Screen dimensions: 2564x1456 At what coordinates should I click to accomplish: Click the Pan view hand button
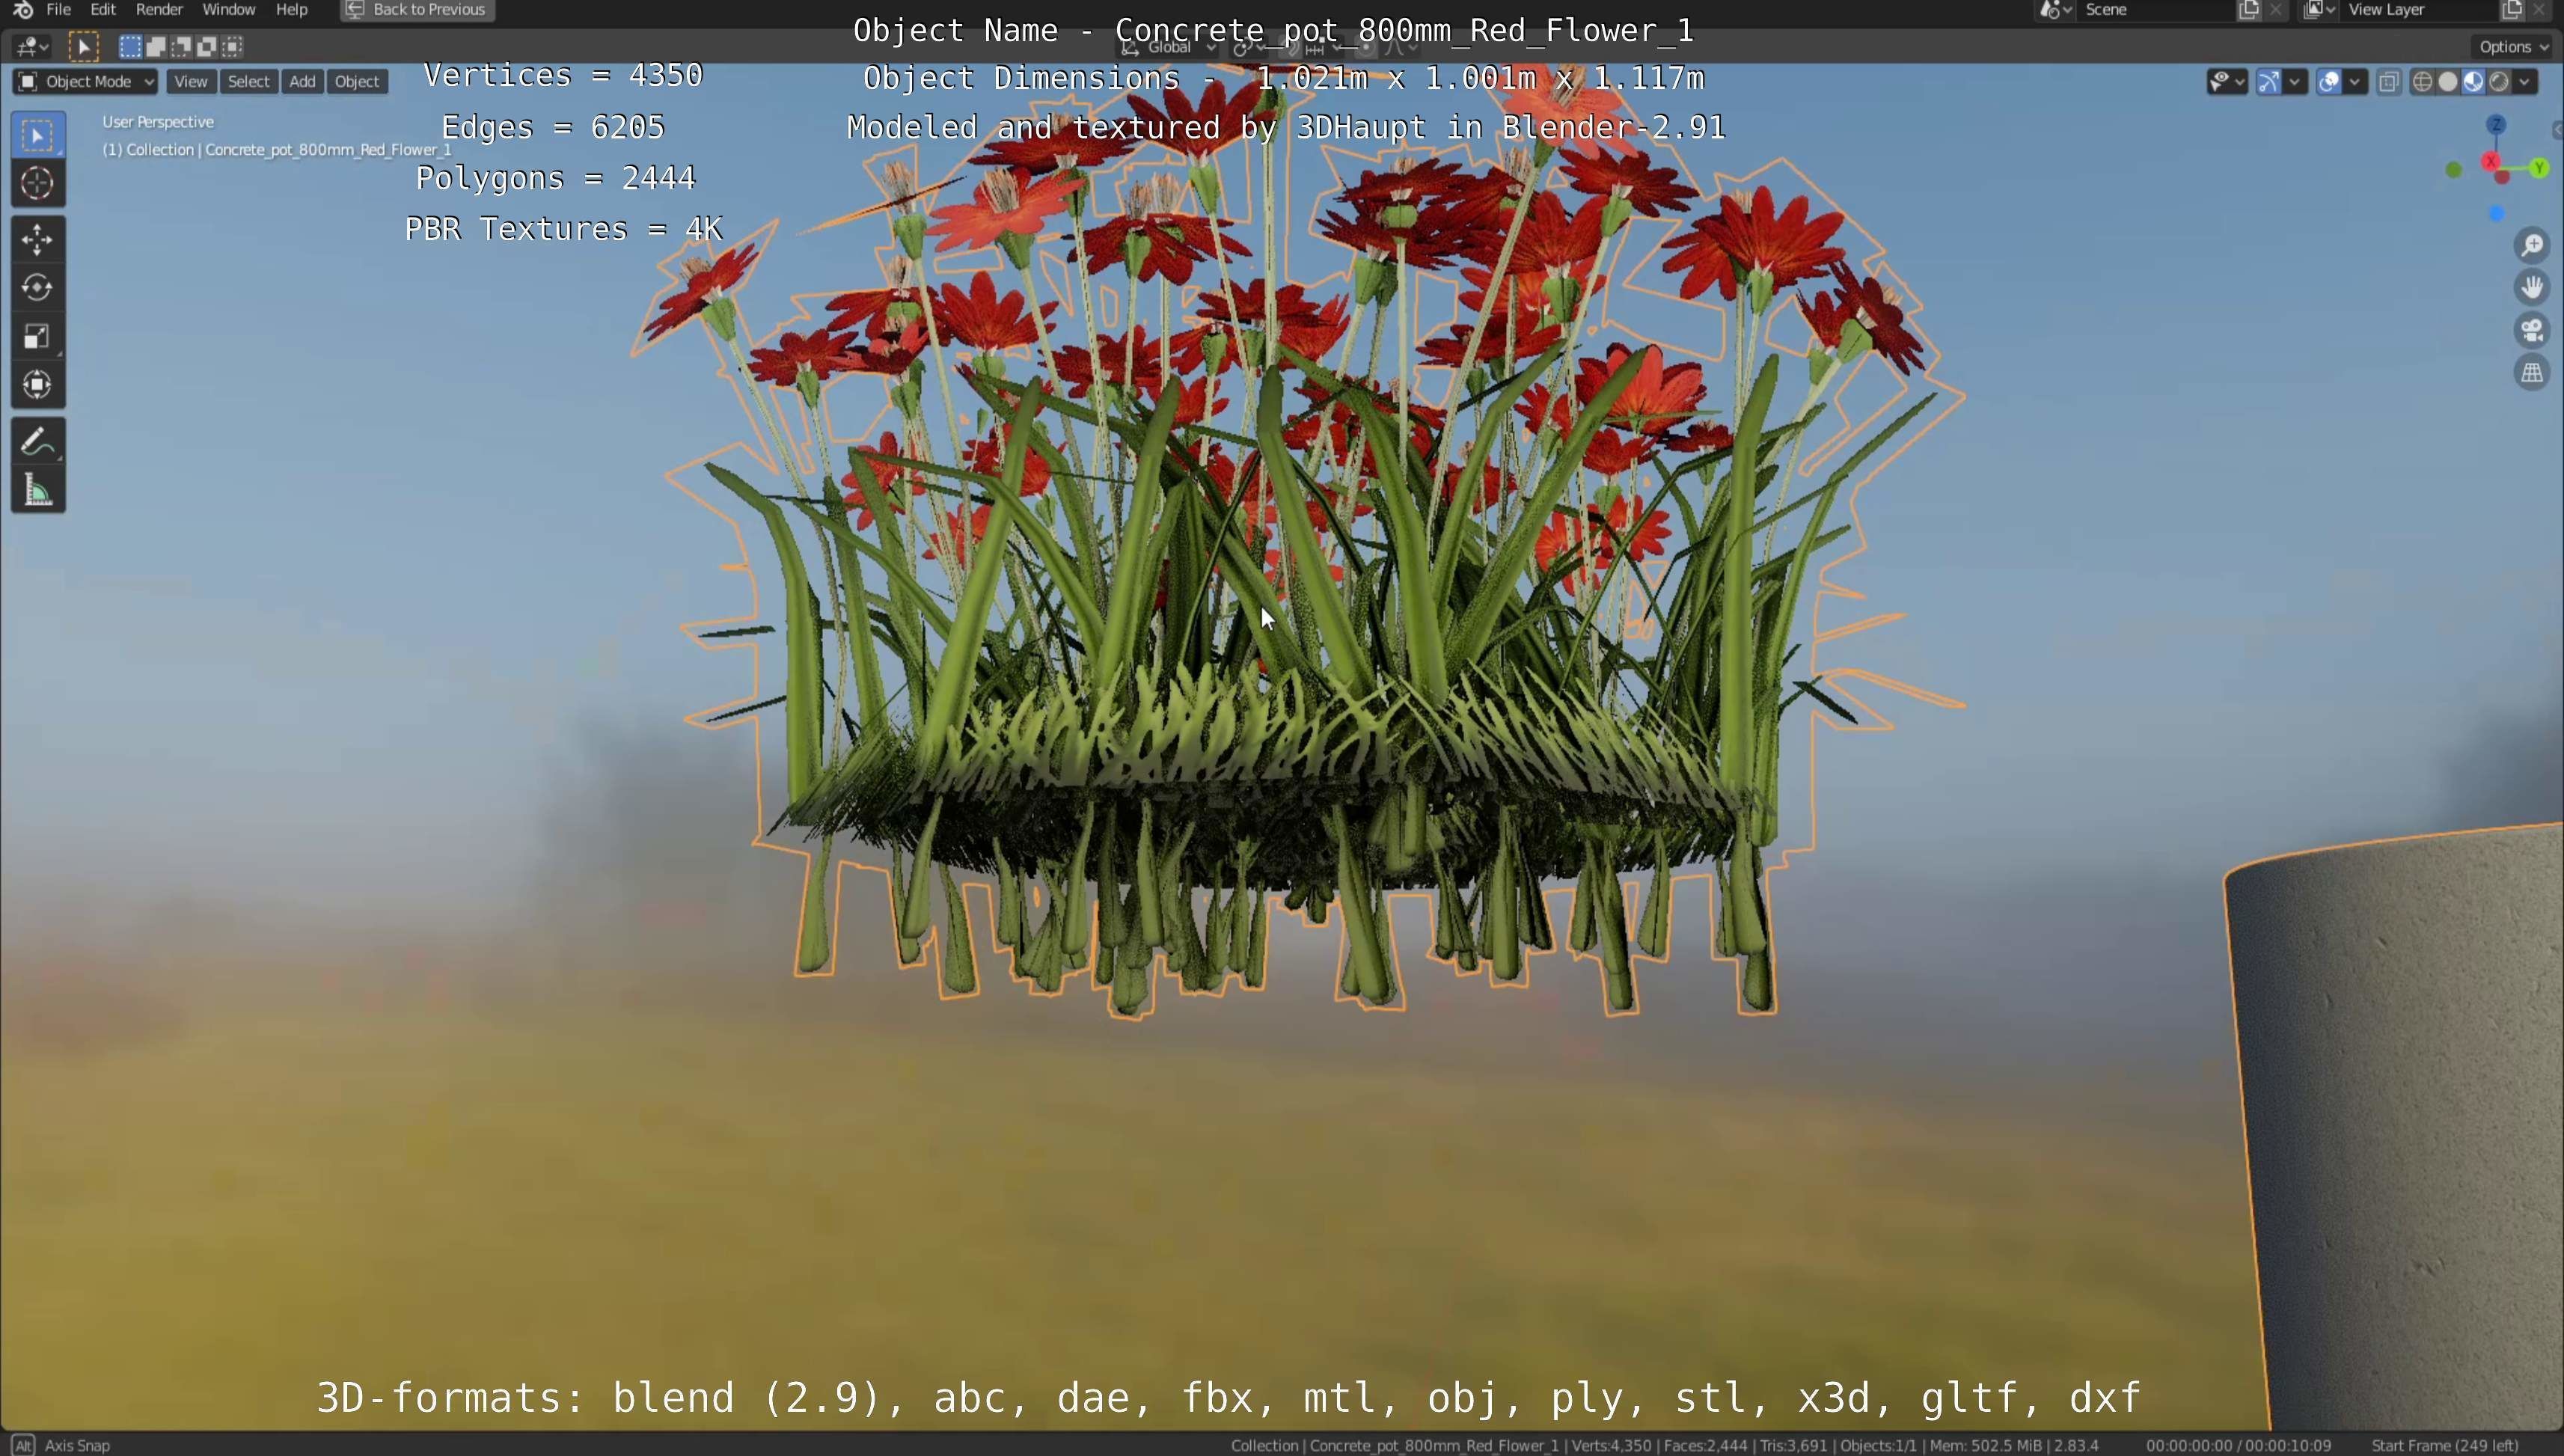click(2532, 288)
